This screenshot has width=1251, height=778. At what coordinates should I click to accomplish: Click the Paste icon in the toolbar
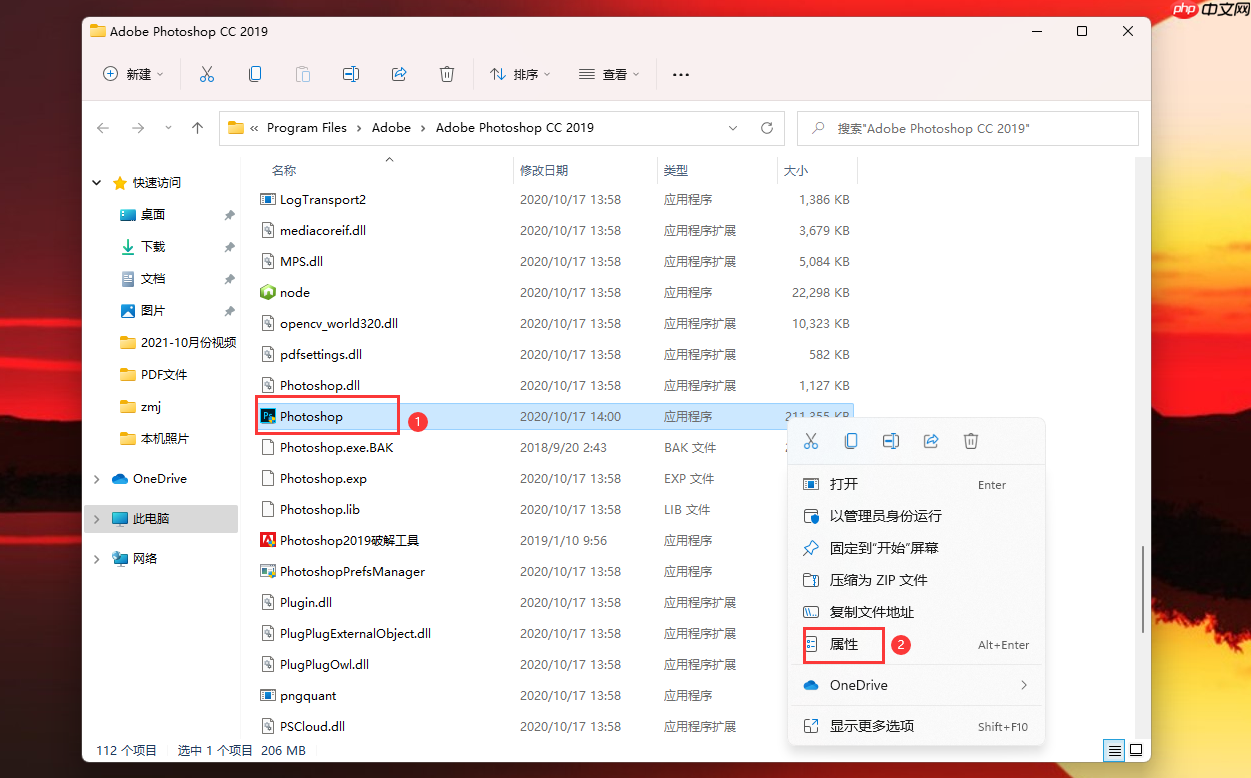[303, 74]
